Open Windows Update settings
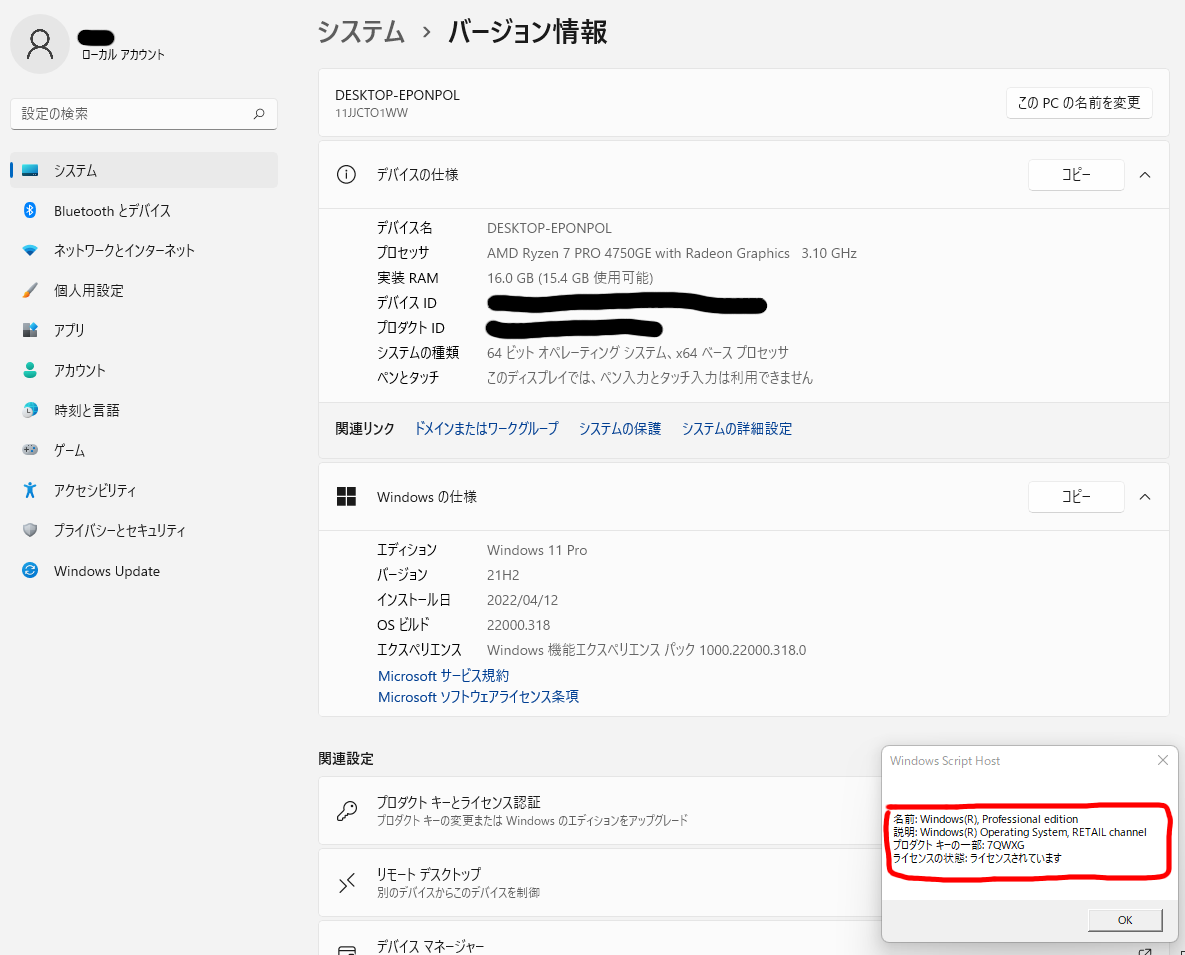1185x955 pixels. [144, 570]
